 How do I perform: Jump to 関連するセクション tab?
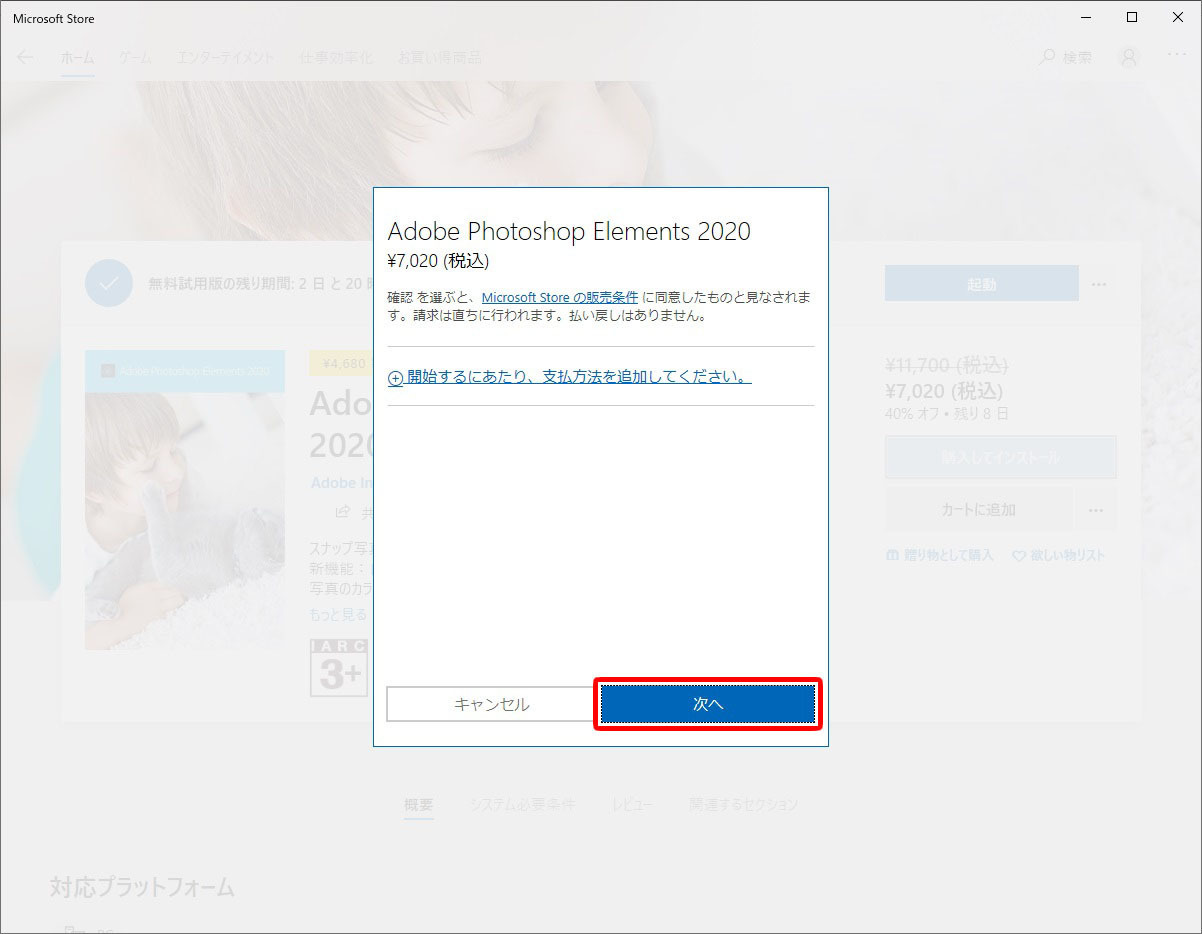(744, 805)
